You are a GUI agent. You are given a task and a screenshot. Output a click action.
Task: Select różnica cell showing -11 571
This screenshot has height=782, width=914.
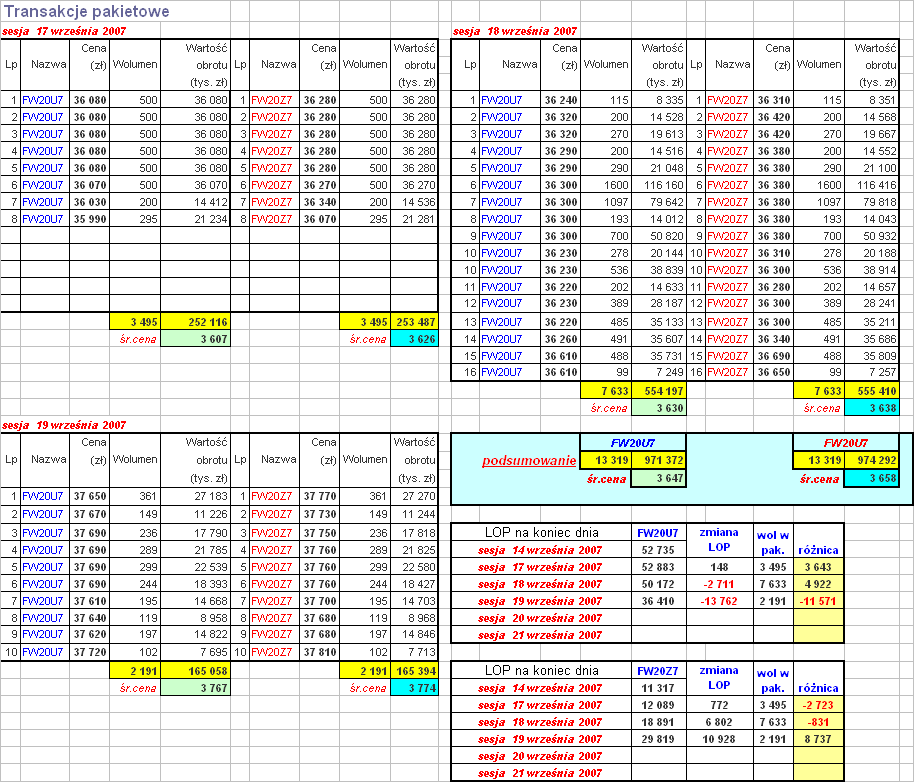pyautogui.click(x=818, y=601)
